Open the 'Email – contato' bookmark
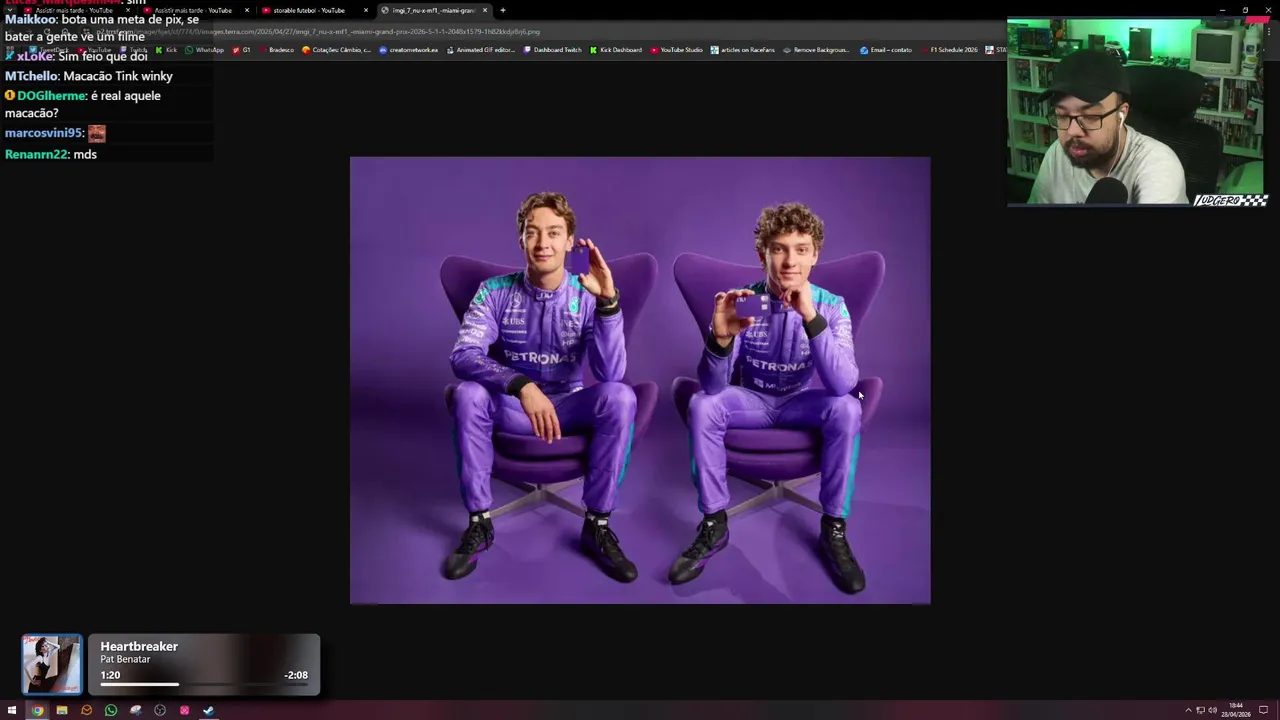Viewport: 1280px width, 720px height. (x=886, y=50)
